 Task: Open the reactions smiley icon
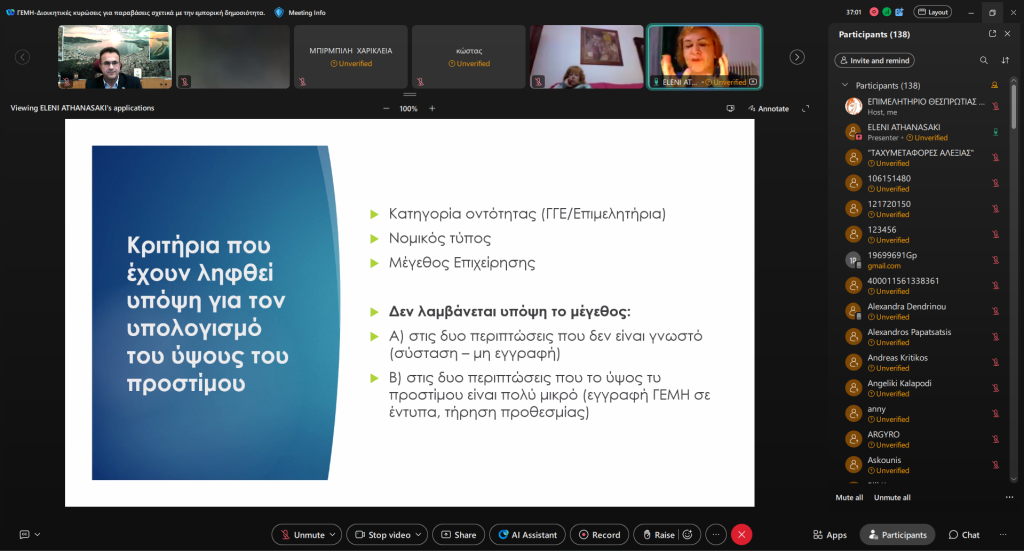tap(687, 535)
